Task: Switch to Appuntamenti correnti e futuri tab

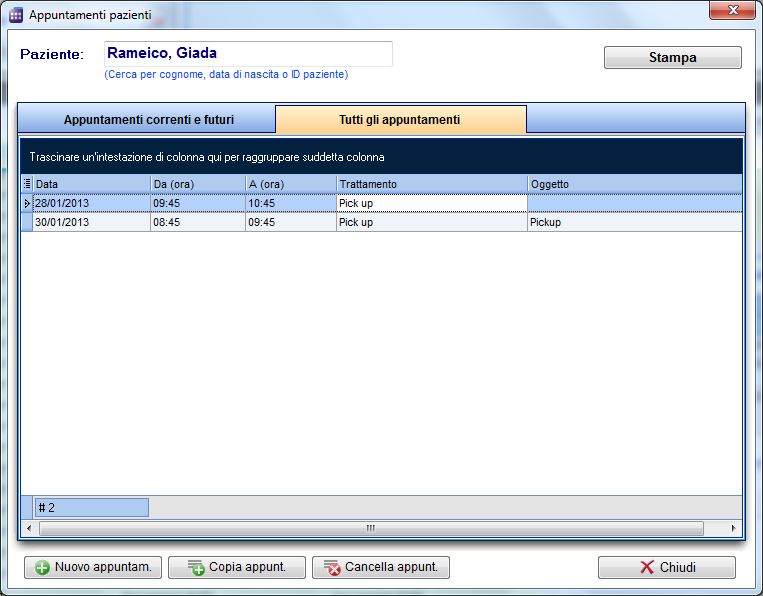Action: click(147, 119)
